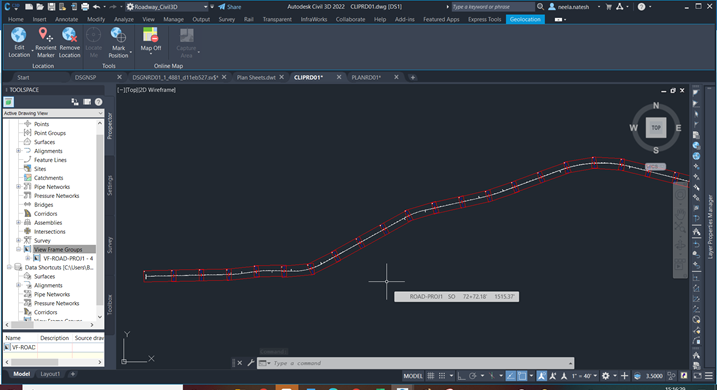Open the Analyze ribbon tab
Viewport: 717px width, 390px height.
pyautogui.click(x=123, y=19)
